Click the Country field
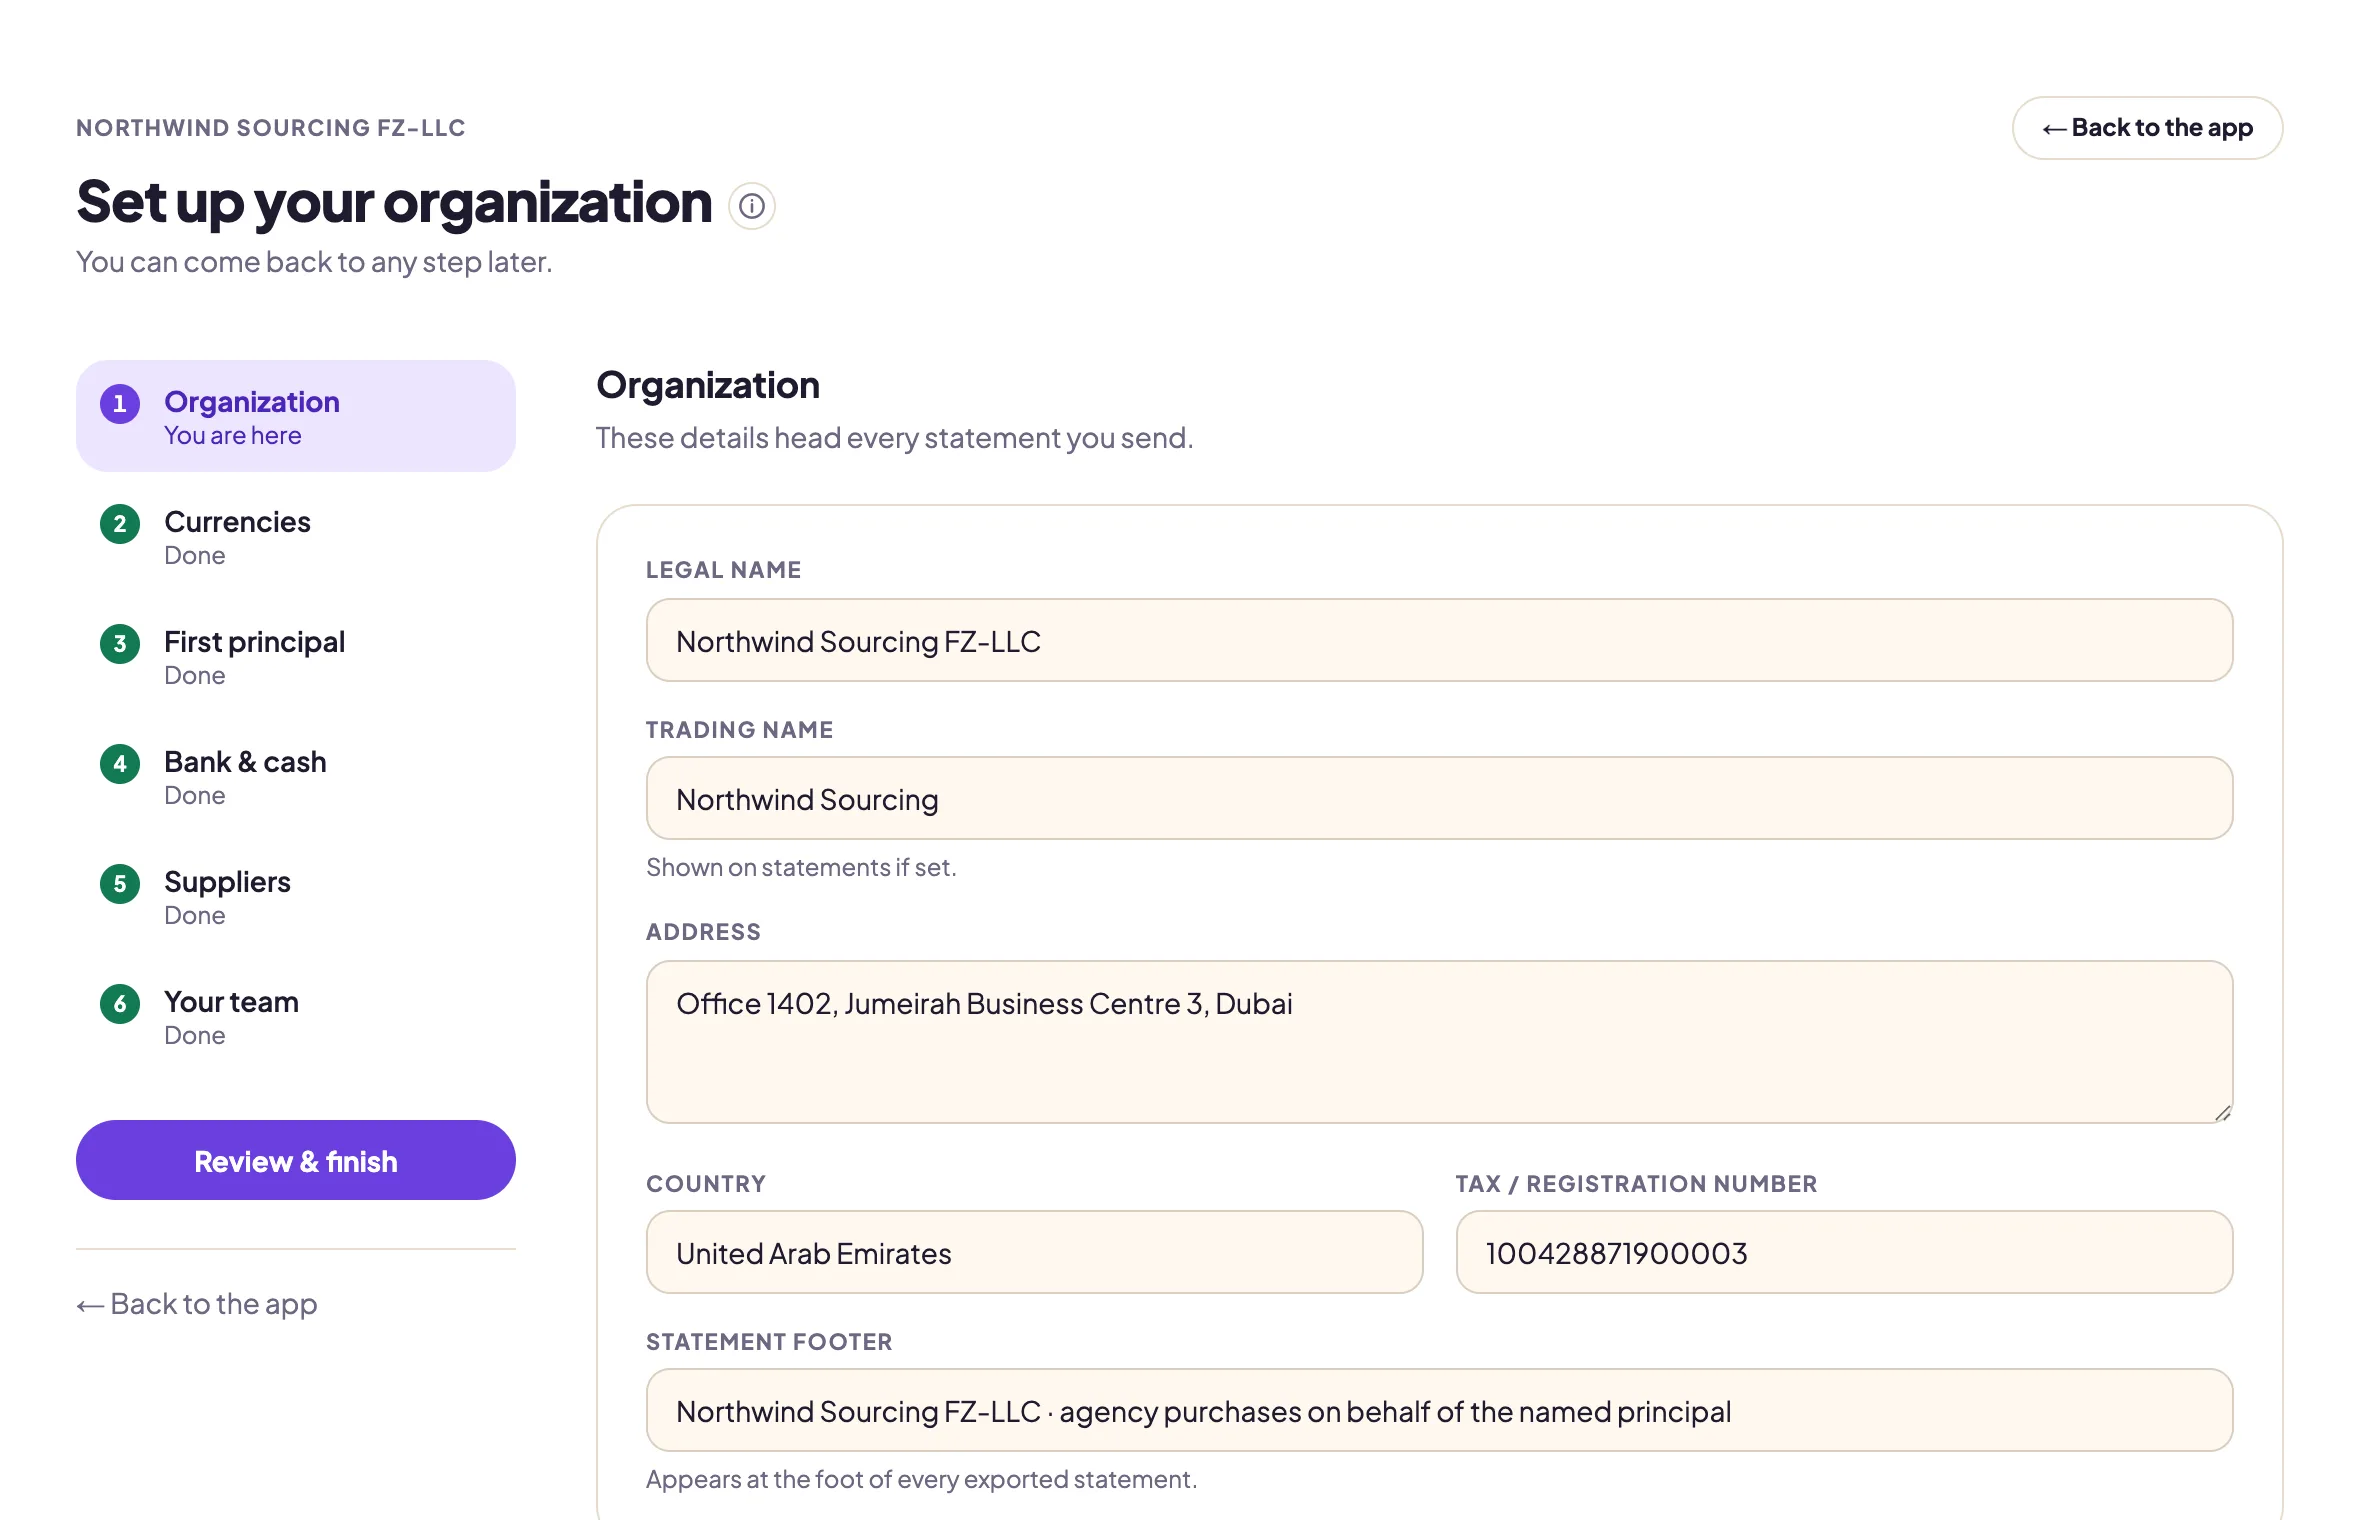The width and height of the screenshot is (2360, 1520). 1034,1252
